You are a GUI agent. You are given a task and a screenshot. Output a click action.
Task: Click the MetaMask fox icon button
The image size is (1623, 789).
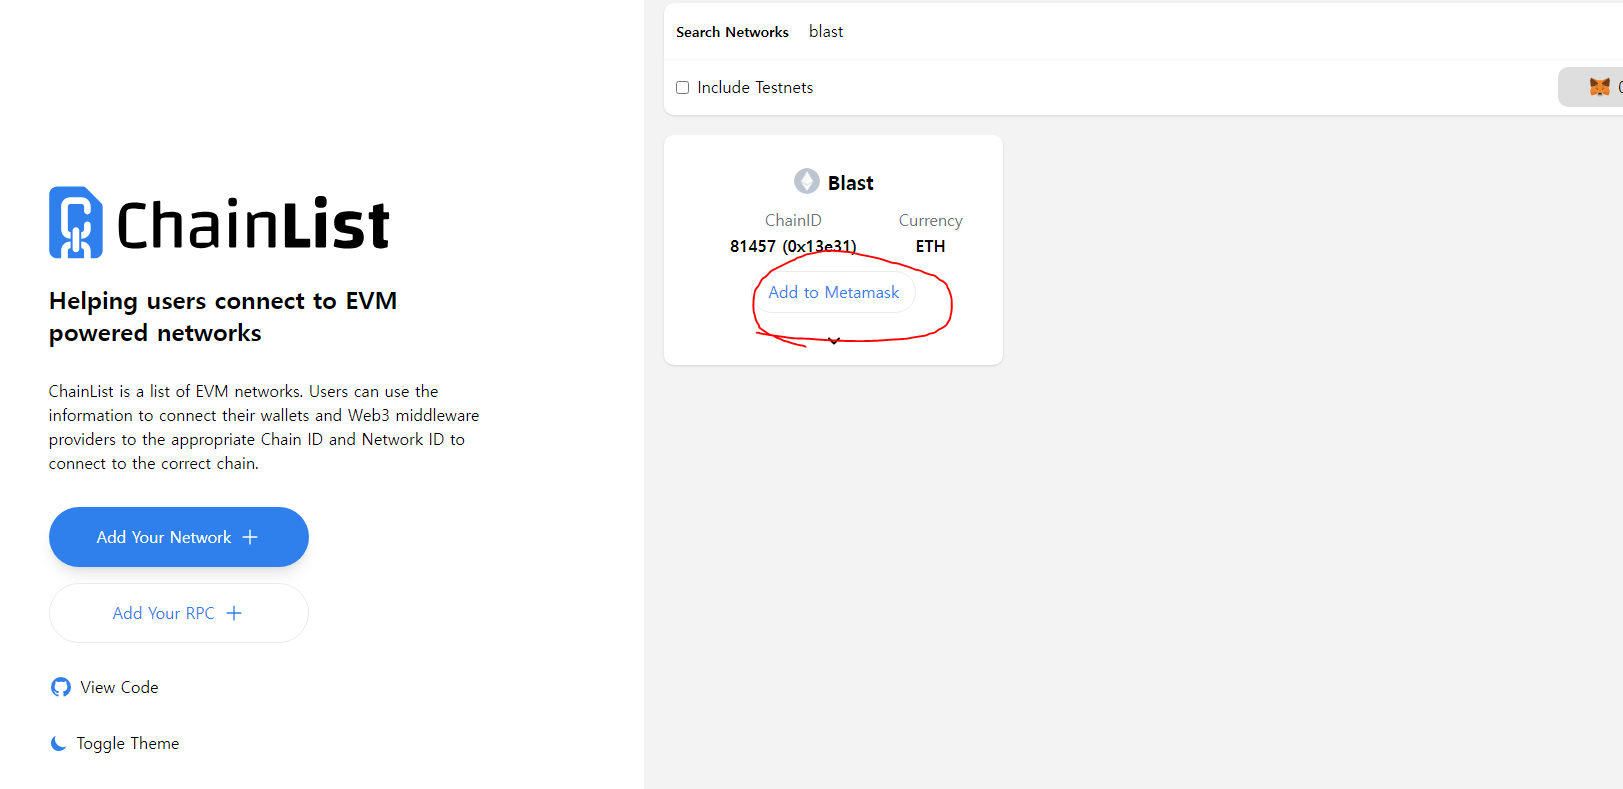(x=1600, y=87)
